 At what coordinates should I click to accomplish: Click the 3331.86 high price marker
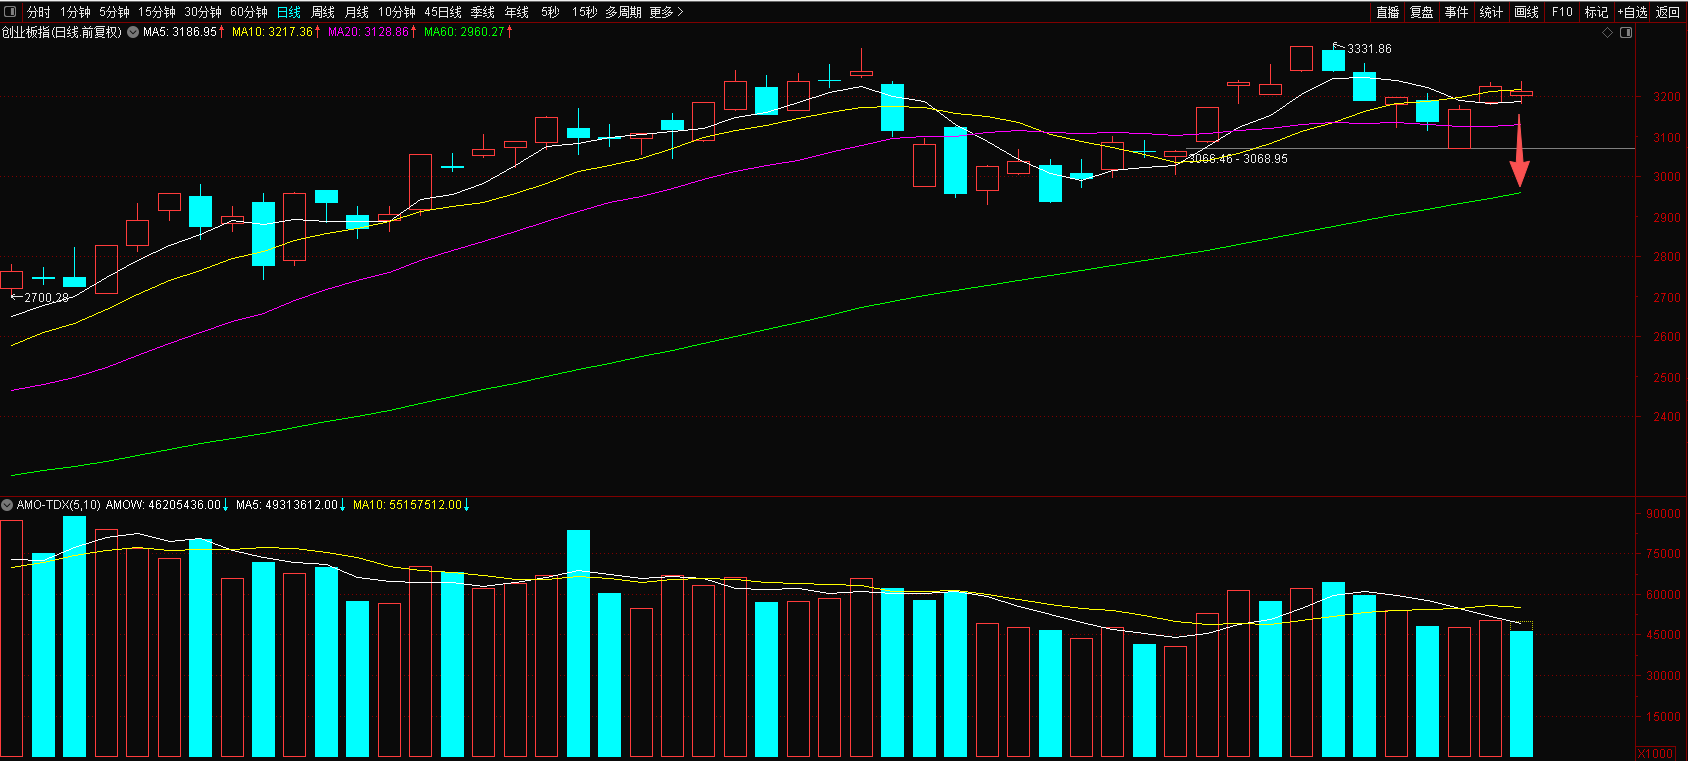point(1368,49)
